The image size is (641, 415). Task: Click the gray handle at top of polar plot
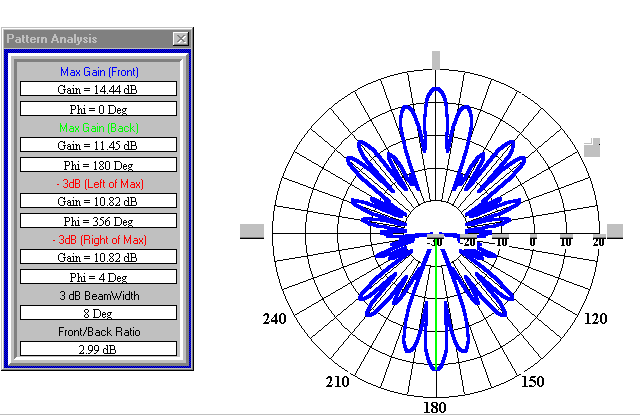(436, 60)
